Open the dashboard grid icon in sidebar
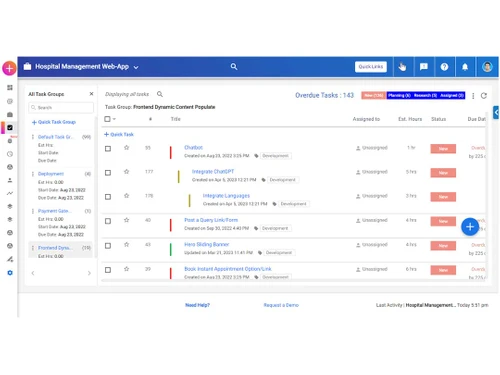This screenshot has width=500, height=375. point(10,87)
